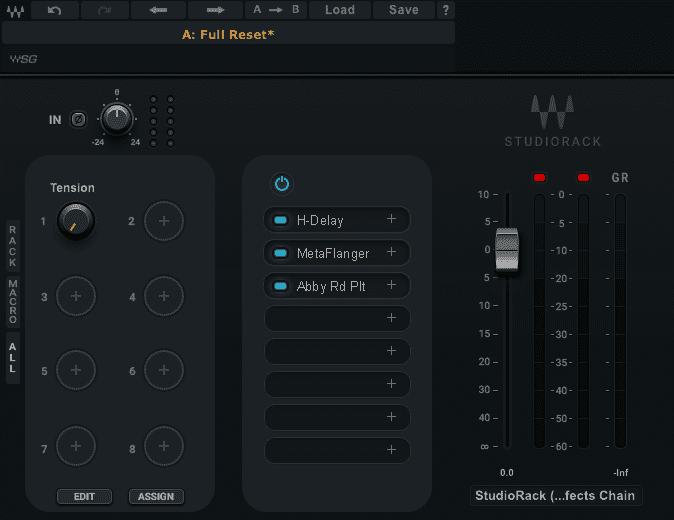Viewport: 674px width, 520px height.
Task: Undo the last change
Action: (x=55, y=10)
